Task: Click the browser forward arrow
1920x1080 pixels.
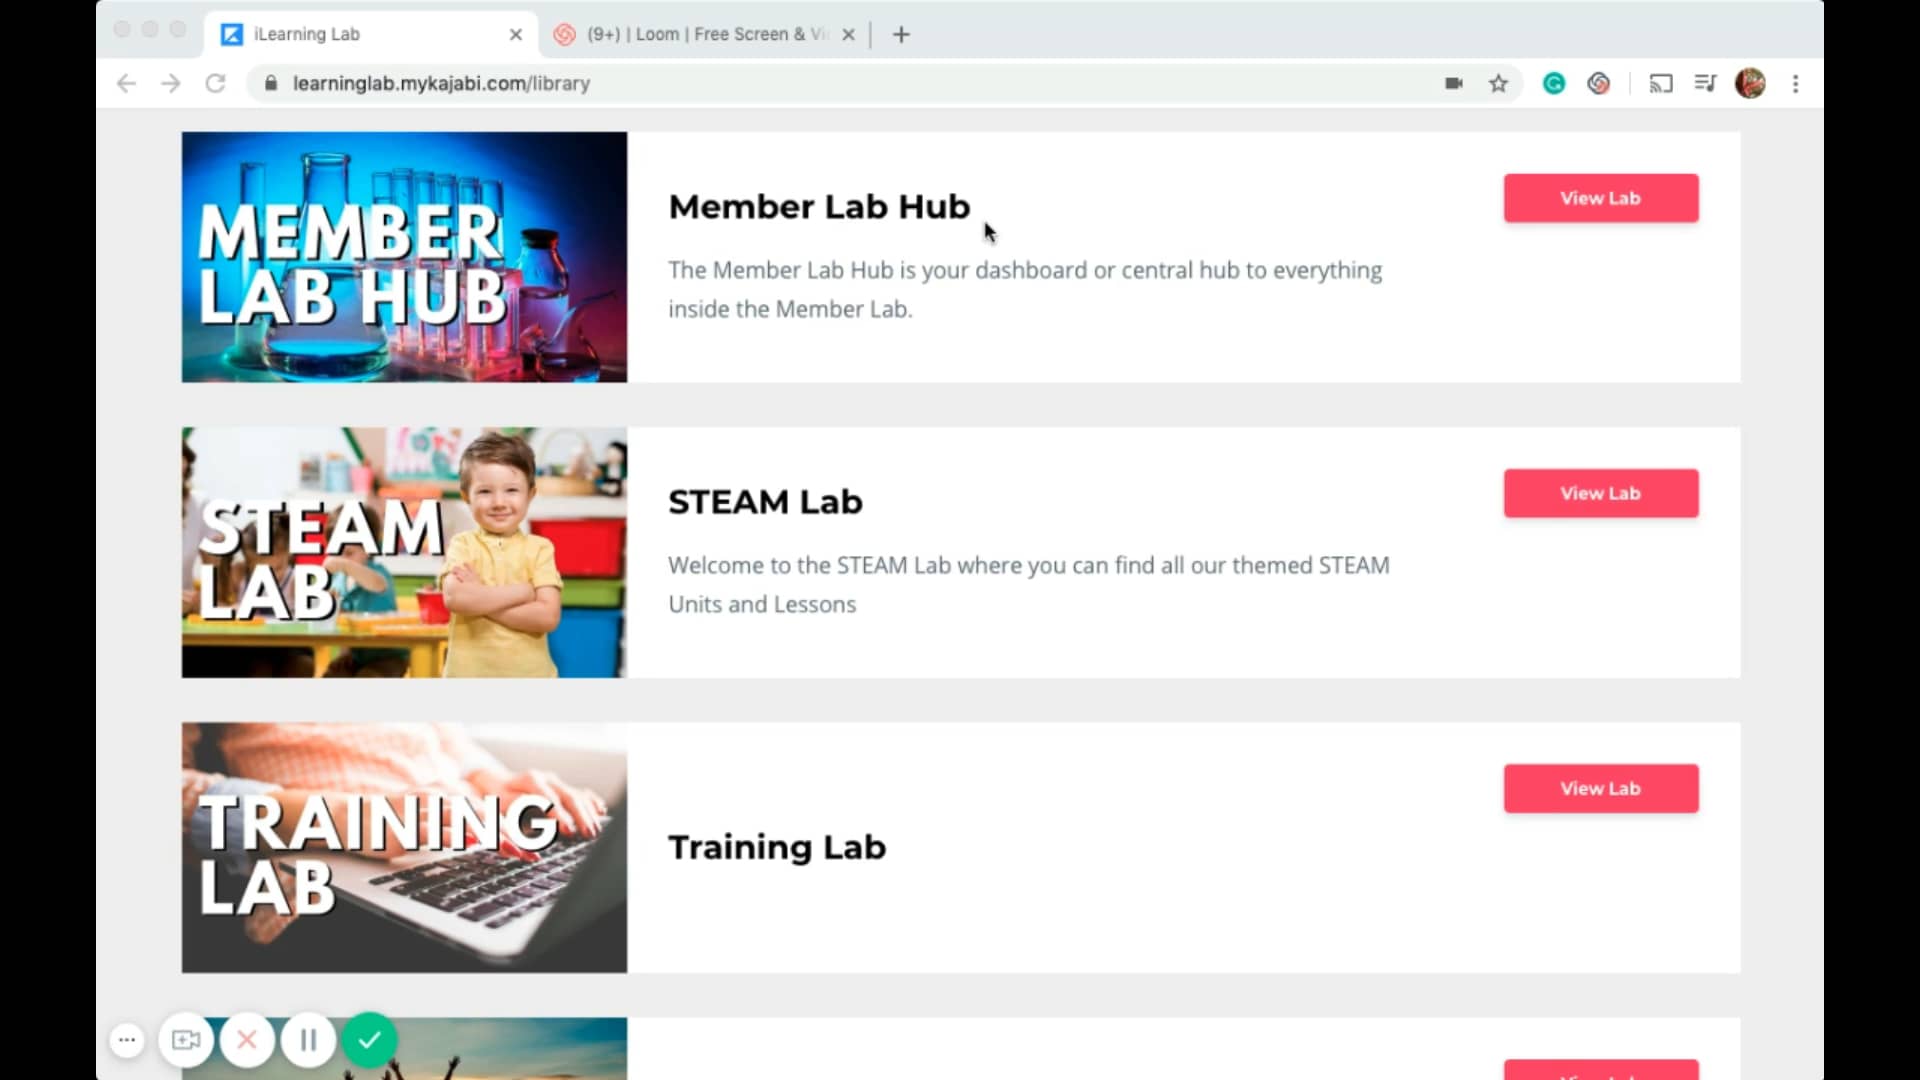Action: coord(171,84)
